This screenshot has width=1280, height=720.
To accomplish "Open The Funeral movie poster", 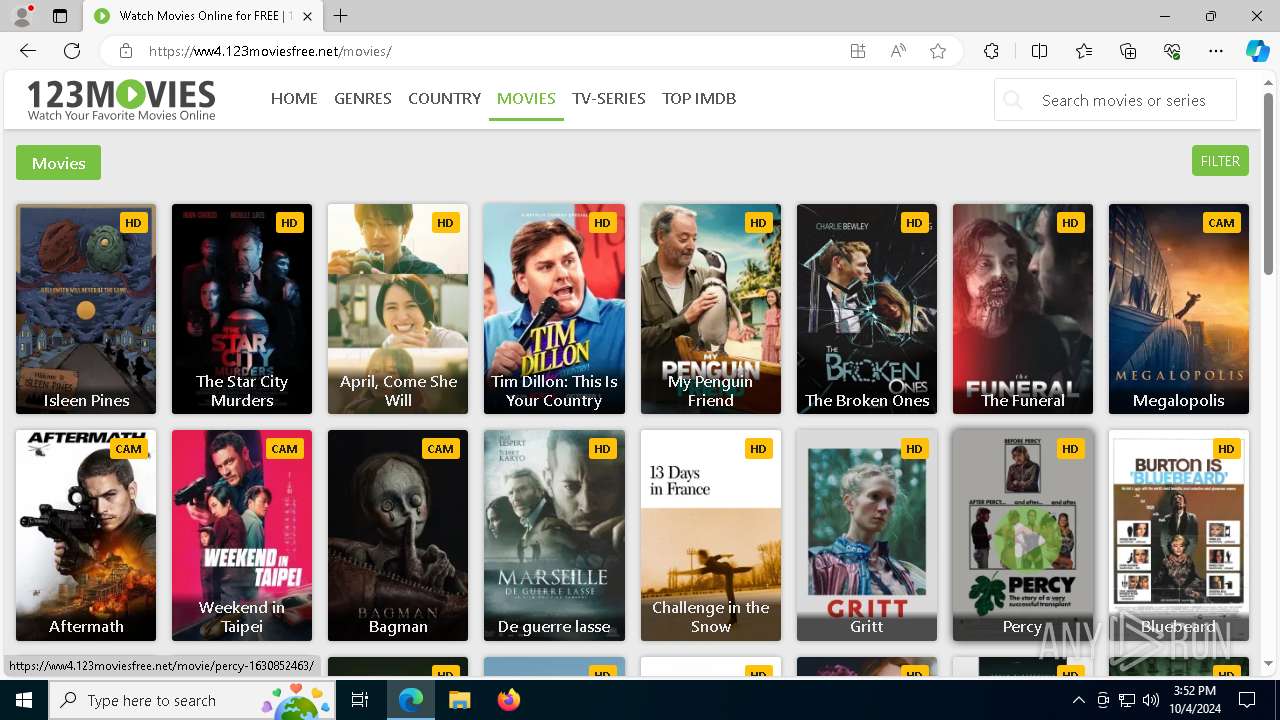I will tap(1023, 309).
